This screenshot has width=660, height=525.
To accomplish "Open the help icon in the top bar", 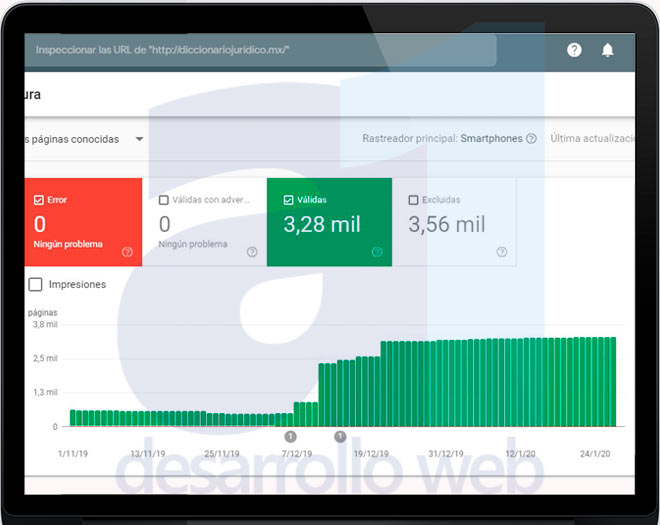I will coord(574,50).
